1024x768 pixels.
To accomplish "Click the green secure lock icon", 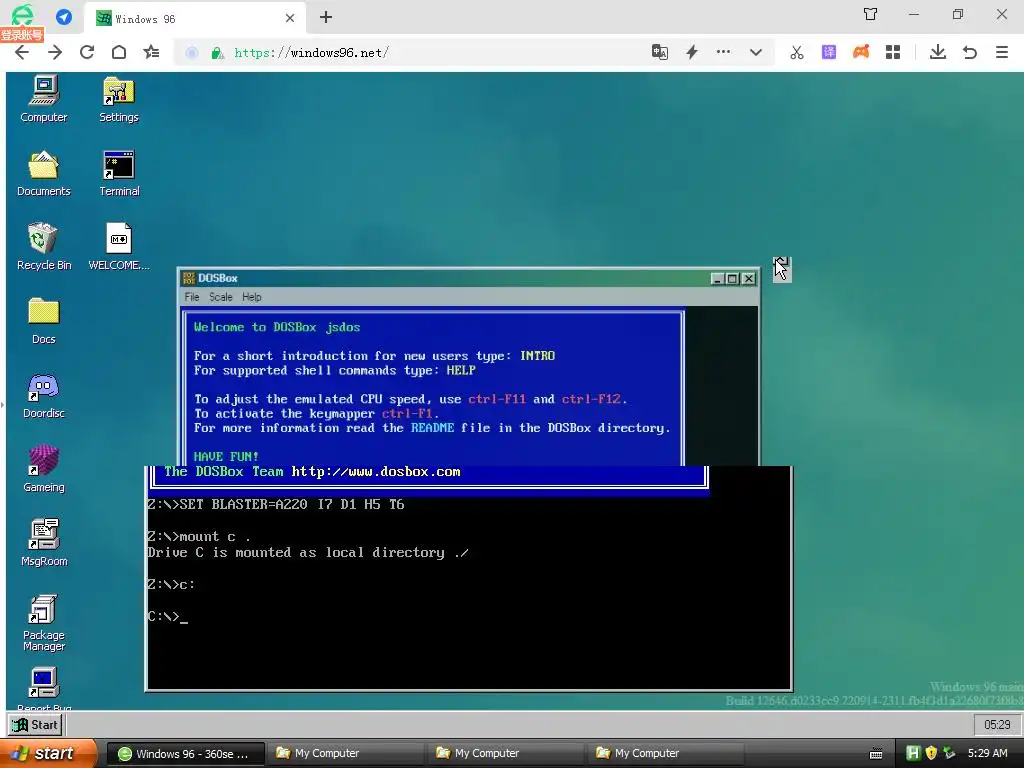I will (x=217, y=53).
